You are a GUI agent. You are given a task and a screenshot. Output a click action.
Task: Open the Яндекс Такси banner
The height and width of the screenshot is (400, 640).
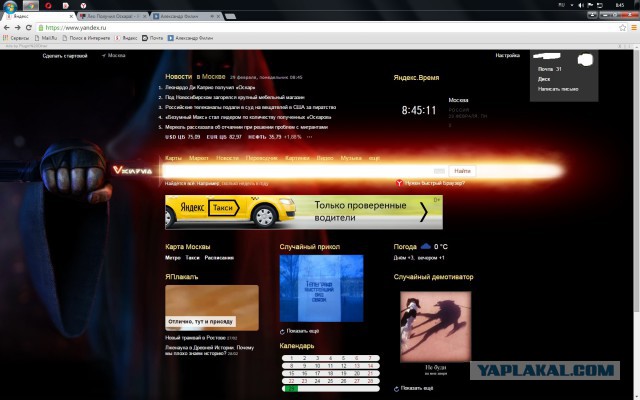pyautogui.click(x=304, y=212)
